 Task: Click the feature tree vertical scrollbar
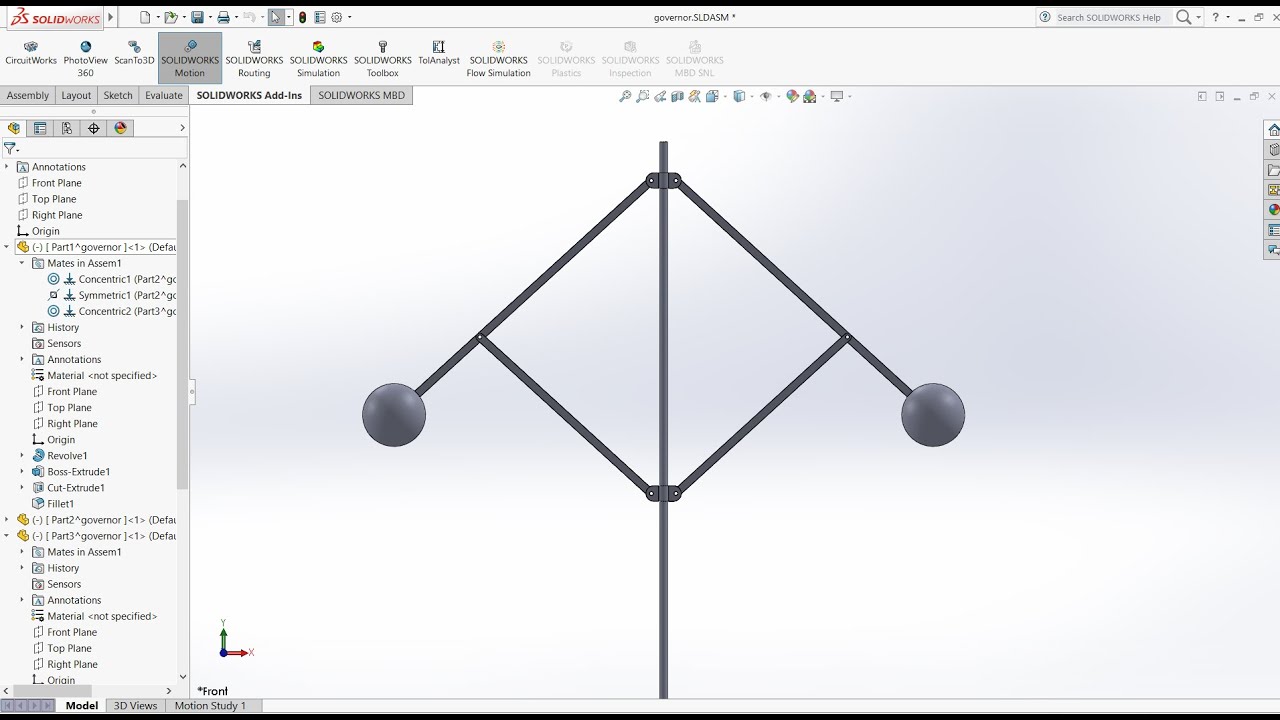click(183, 344)
